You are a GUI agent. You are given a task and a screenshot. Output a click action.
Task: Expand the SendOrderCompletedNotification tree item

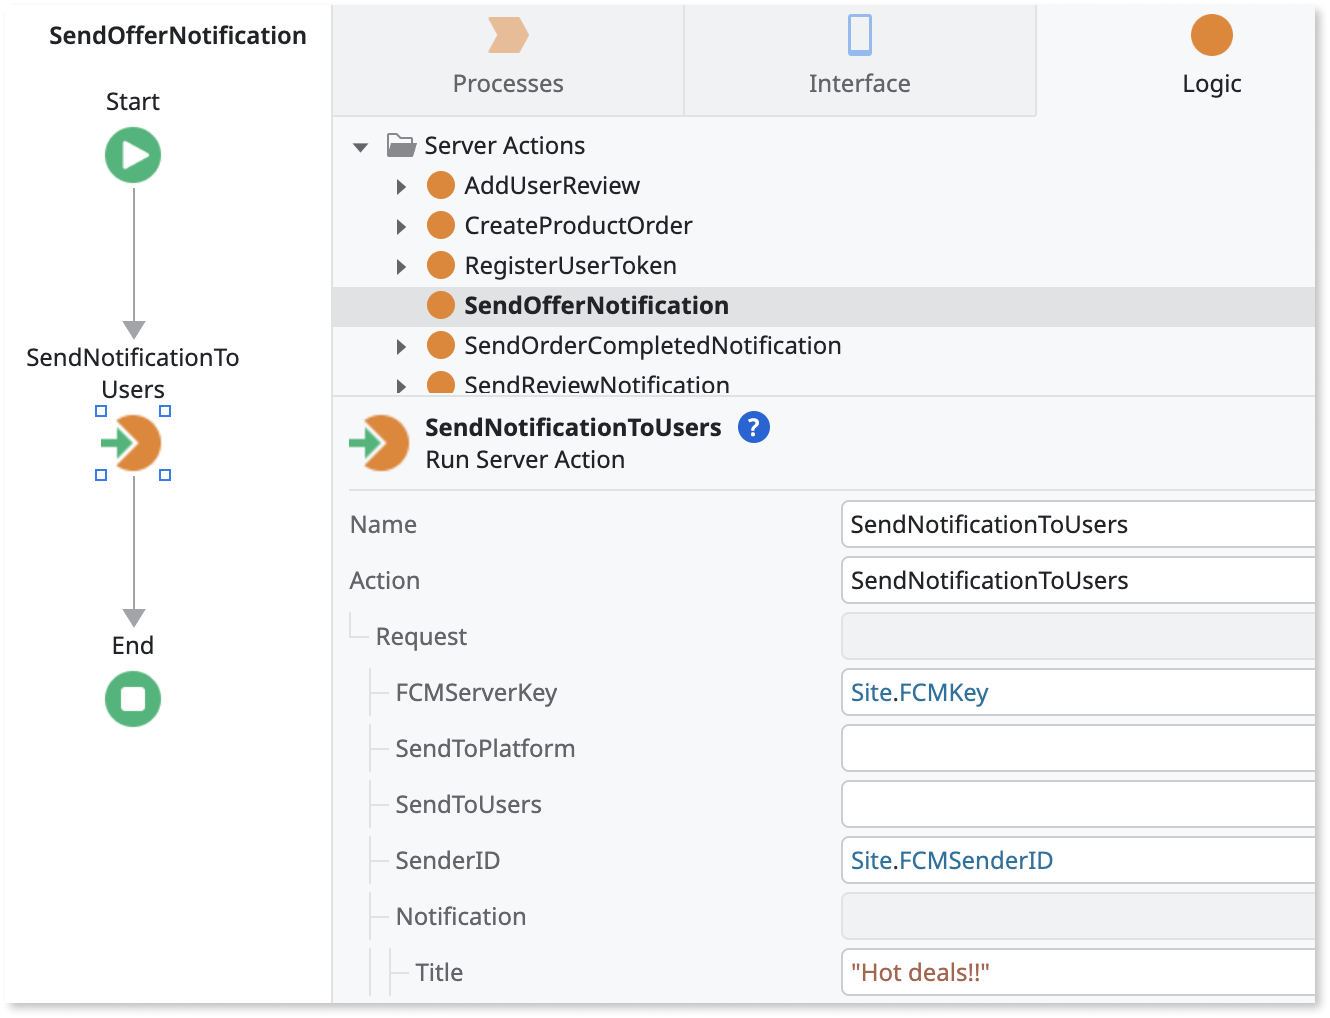pos(401,345)
